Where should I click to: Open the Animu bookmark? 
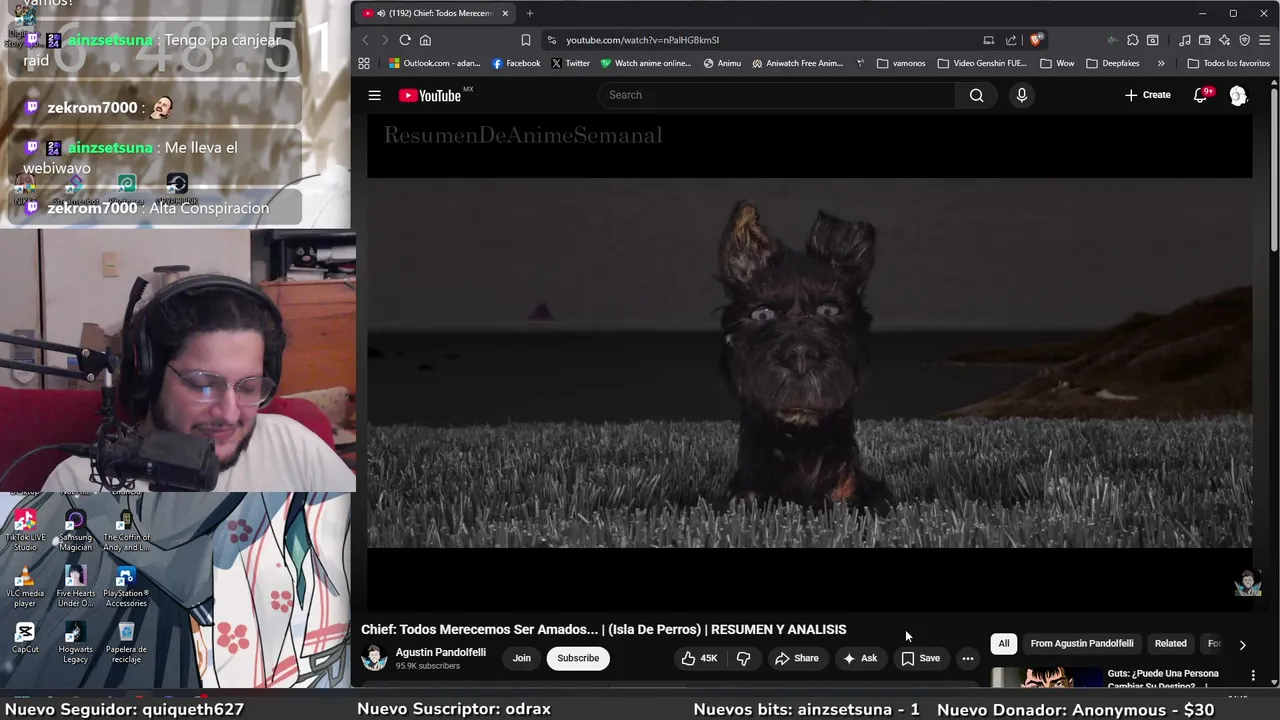click(722, 63)
